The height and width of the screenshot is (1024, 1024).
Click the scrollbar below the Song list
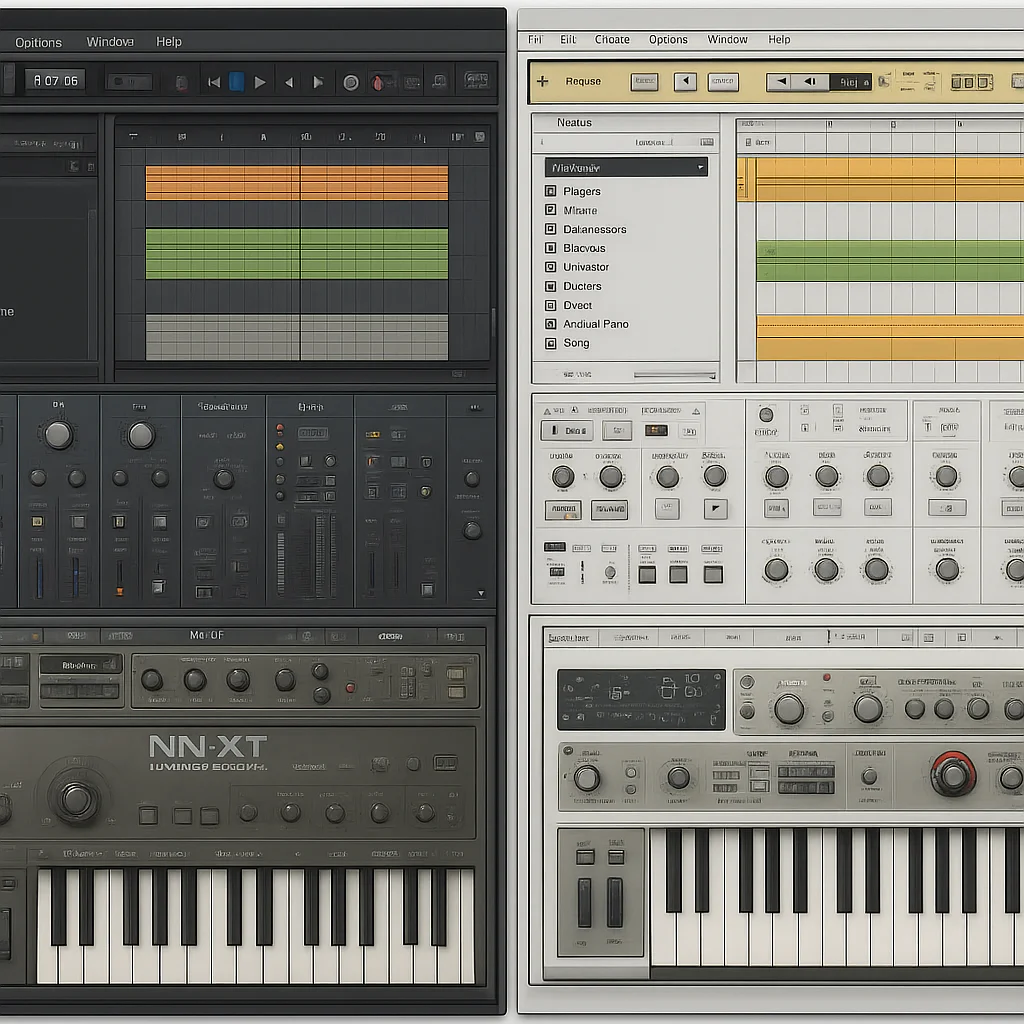(675, 375)
